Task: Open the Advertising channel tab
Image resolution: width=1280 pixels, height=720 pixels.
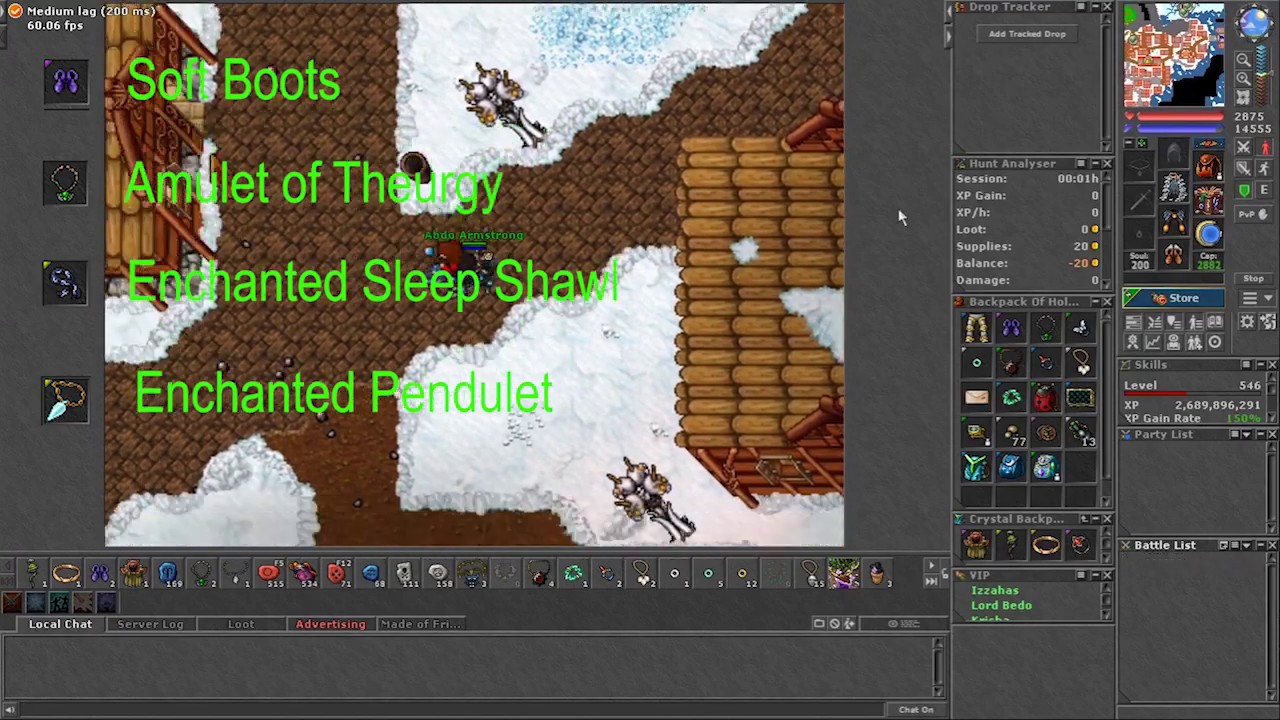Action: click(x=330, y=624)
